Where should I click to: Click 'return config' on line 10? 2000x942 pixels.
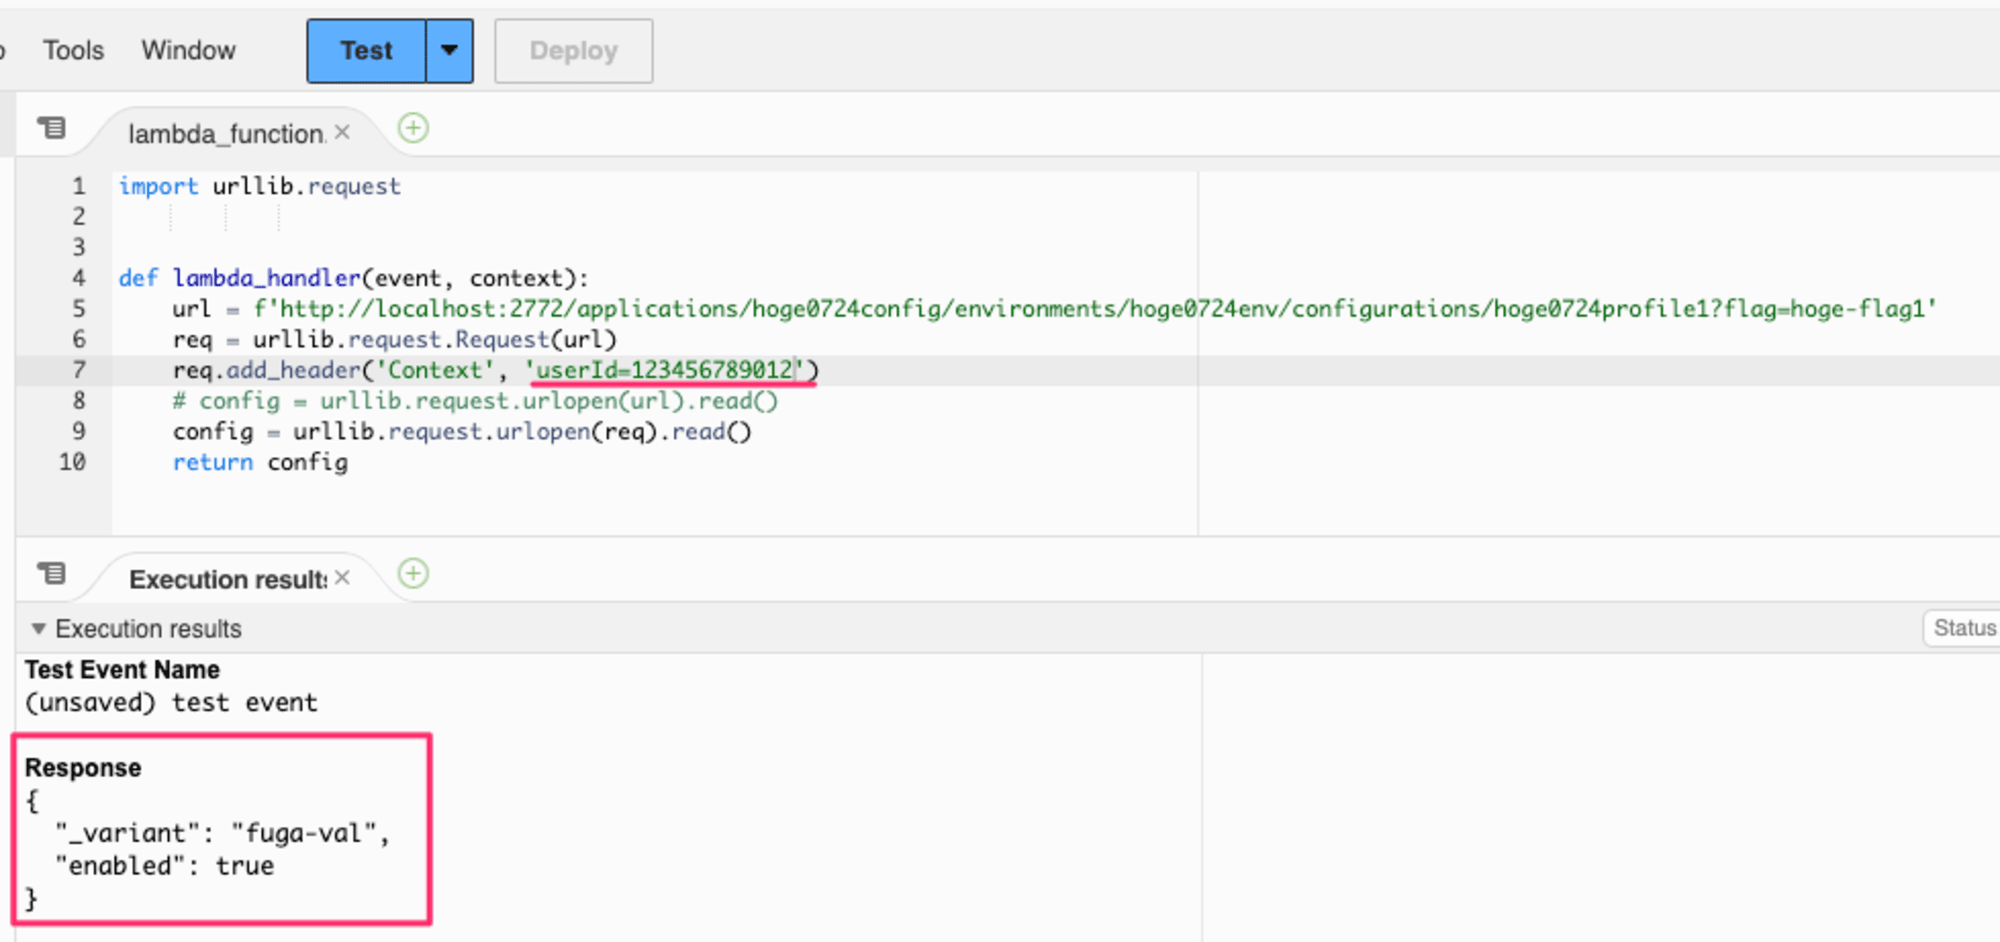coord(260,463)
